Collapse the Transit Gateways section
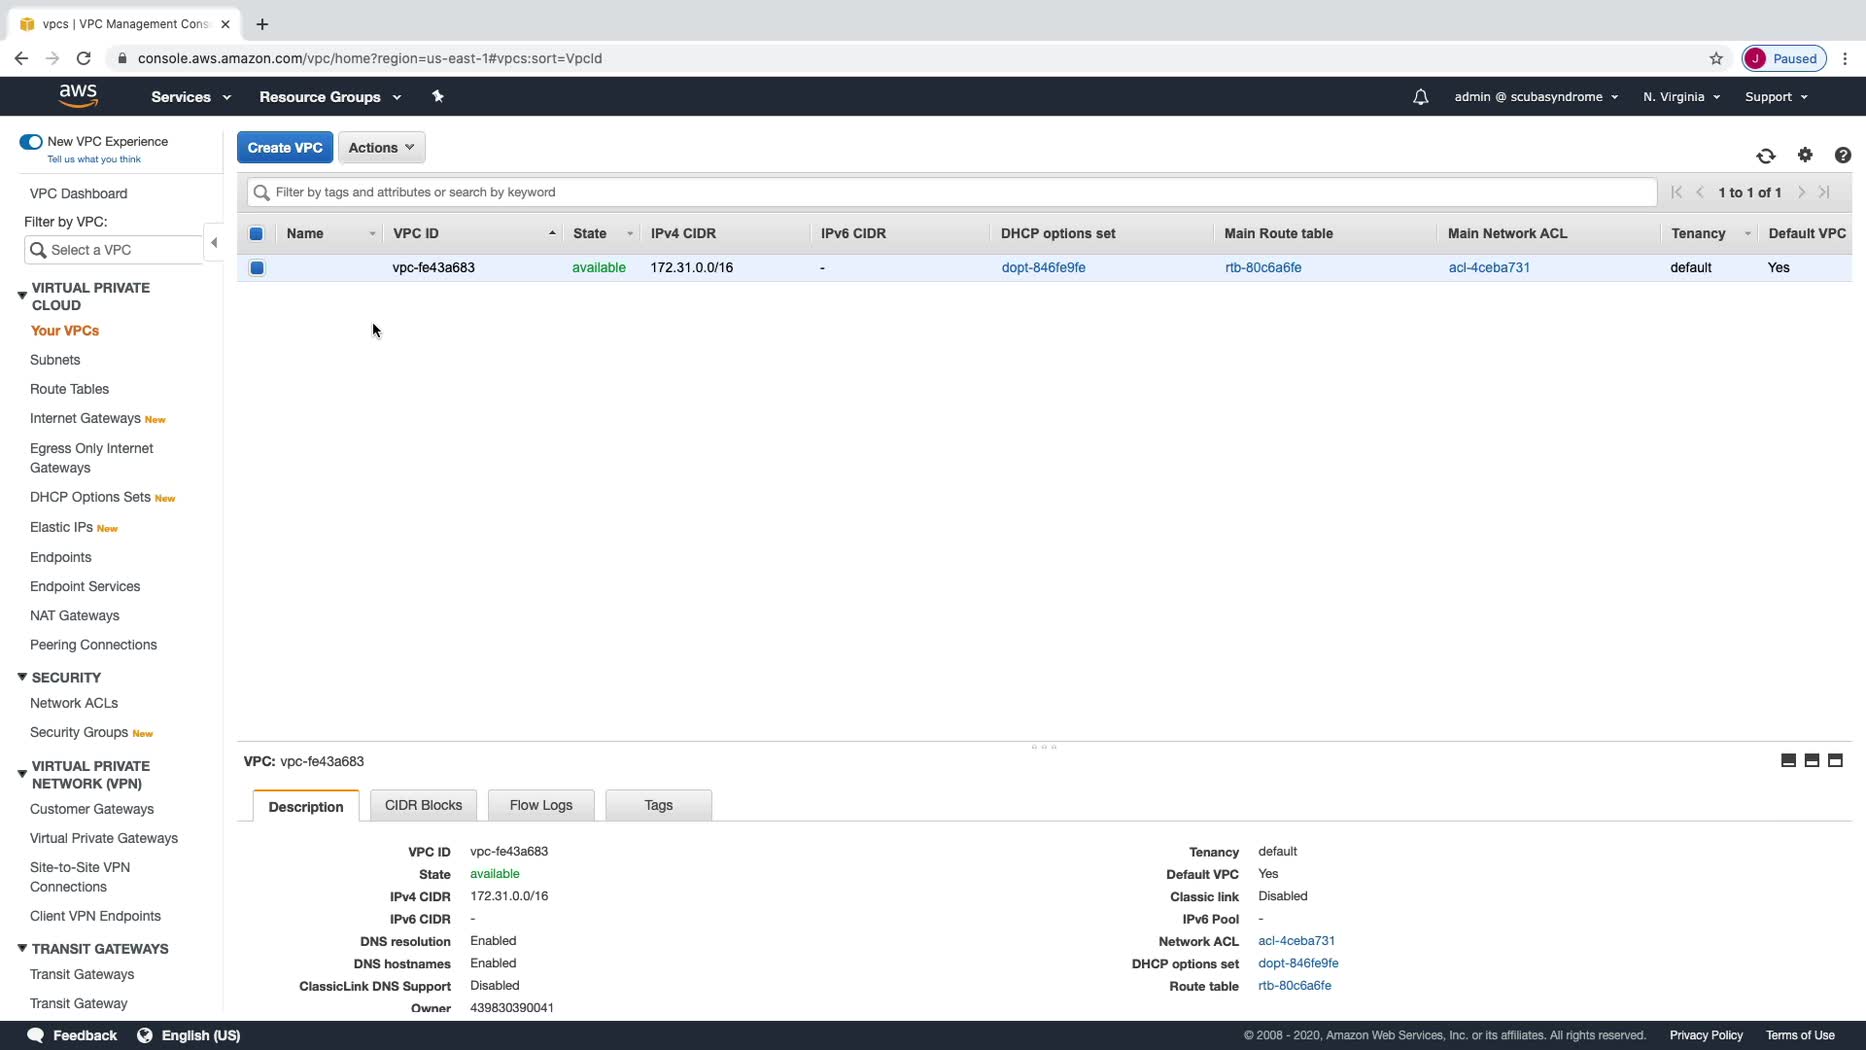Image resolution: width=1866 pixels, height=1050 pixels. tap(22, 948)
